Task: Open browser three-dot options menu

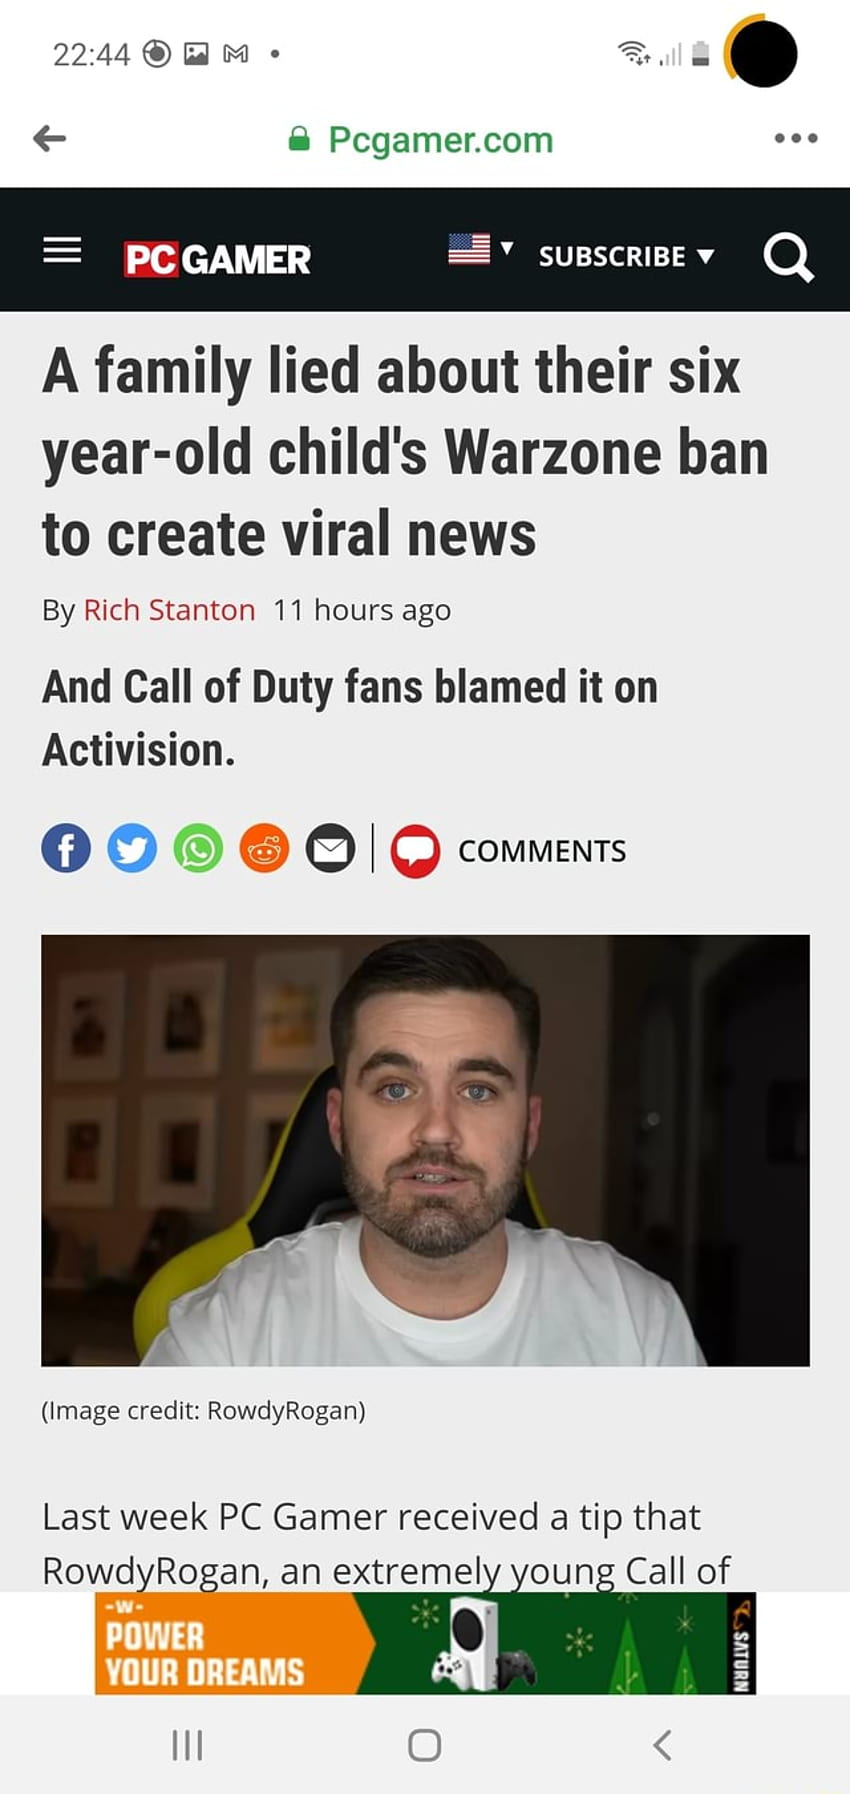Action: (796, 138)
